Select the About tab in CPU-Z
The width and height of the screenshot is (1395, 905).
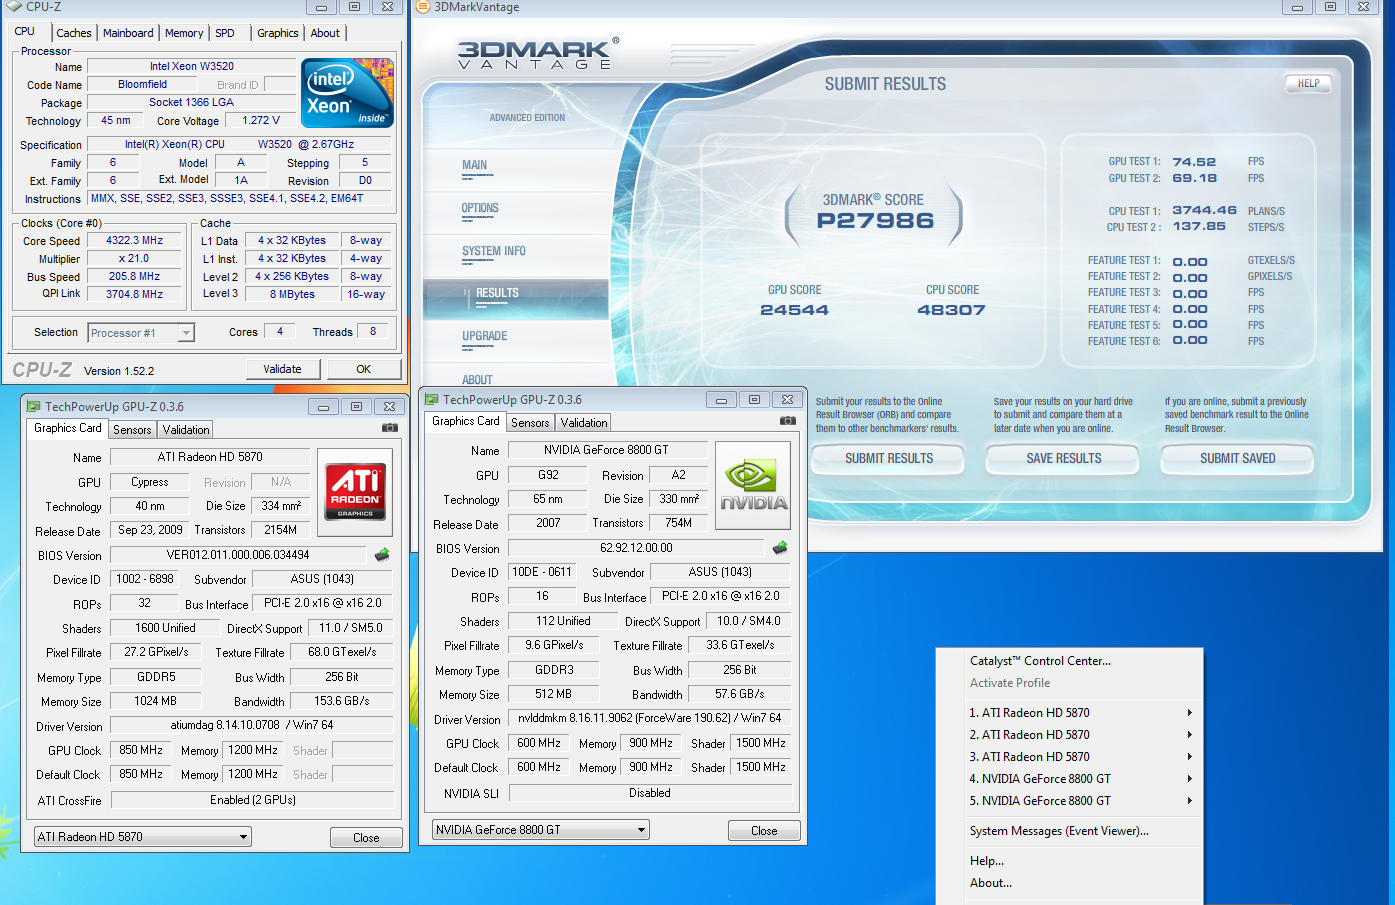click(325, 33)
